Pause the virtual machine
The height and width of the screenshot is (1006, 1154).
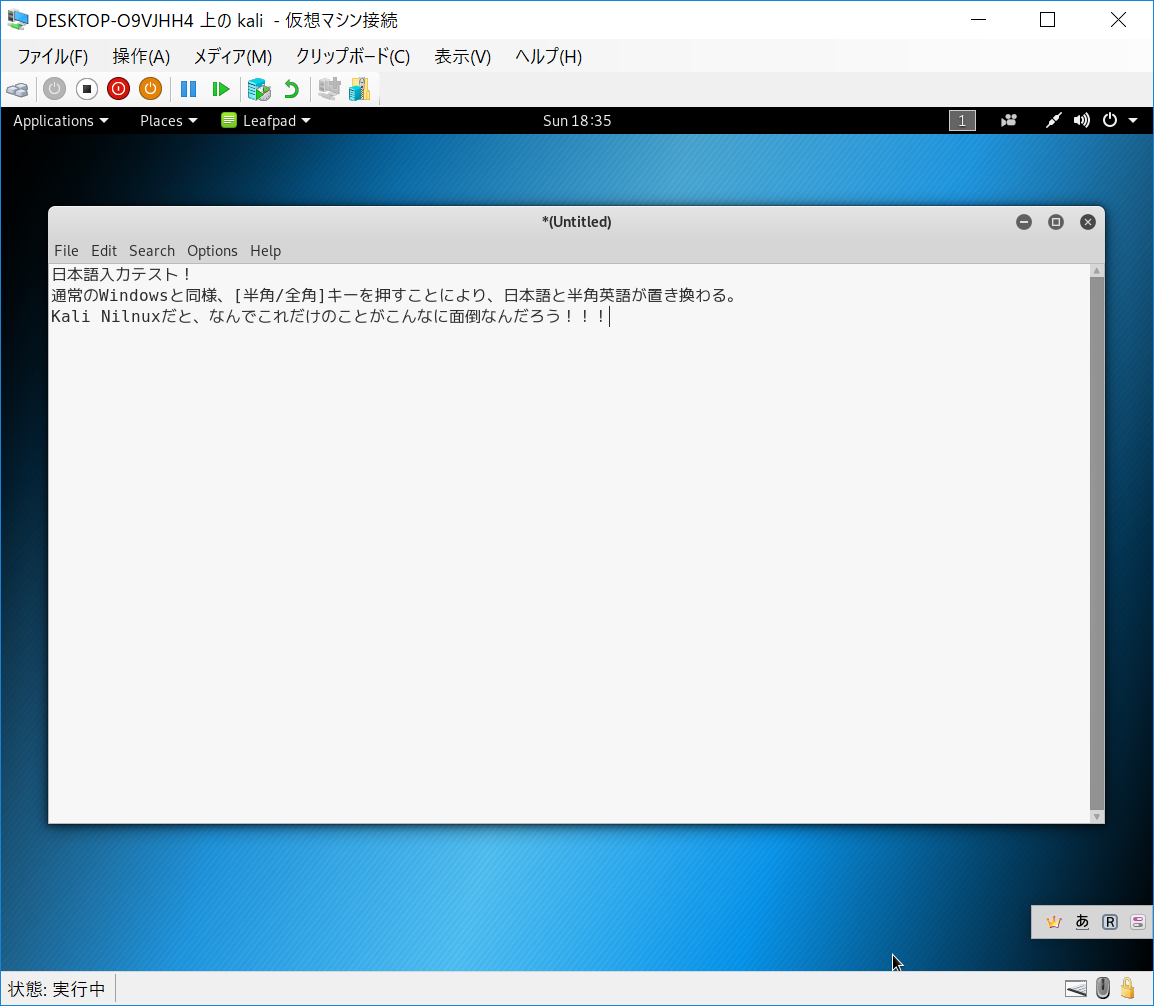[x=188, y=89]
